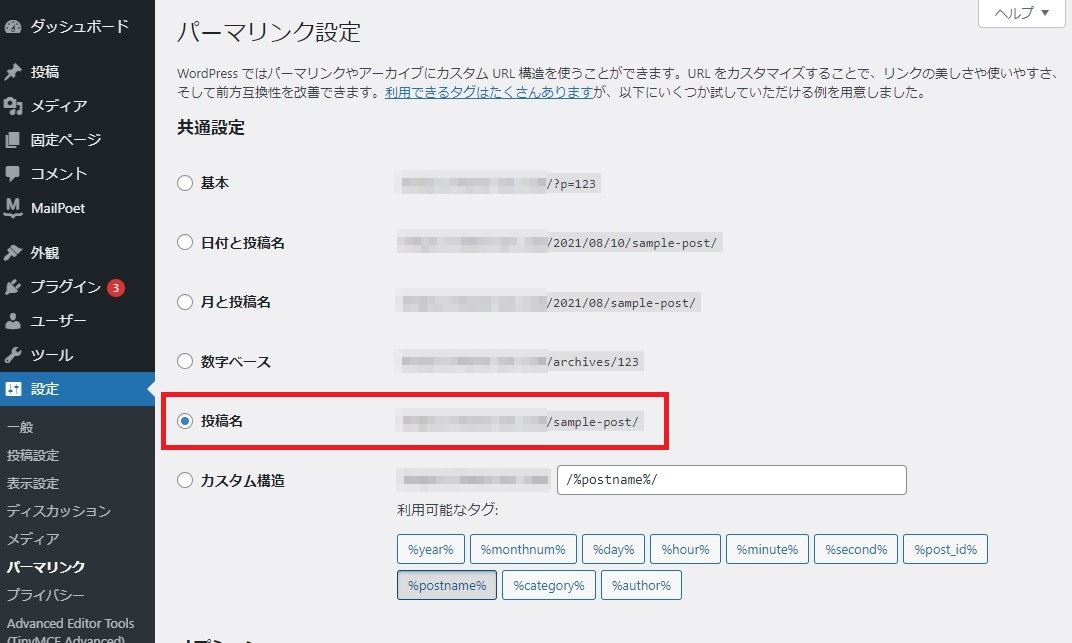
Task: Expand the ヘルプ dropdown tab
Action: (1021, 13)
